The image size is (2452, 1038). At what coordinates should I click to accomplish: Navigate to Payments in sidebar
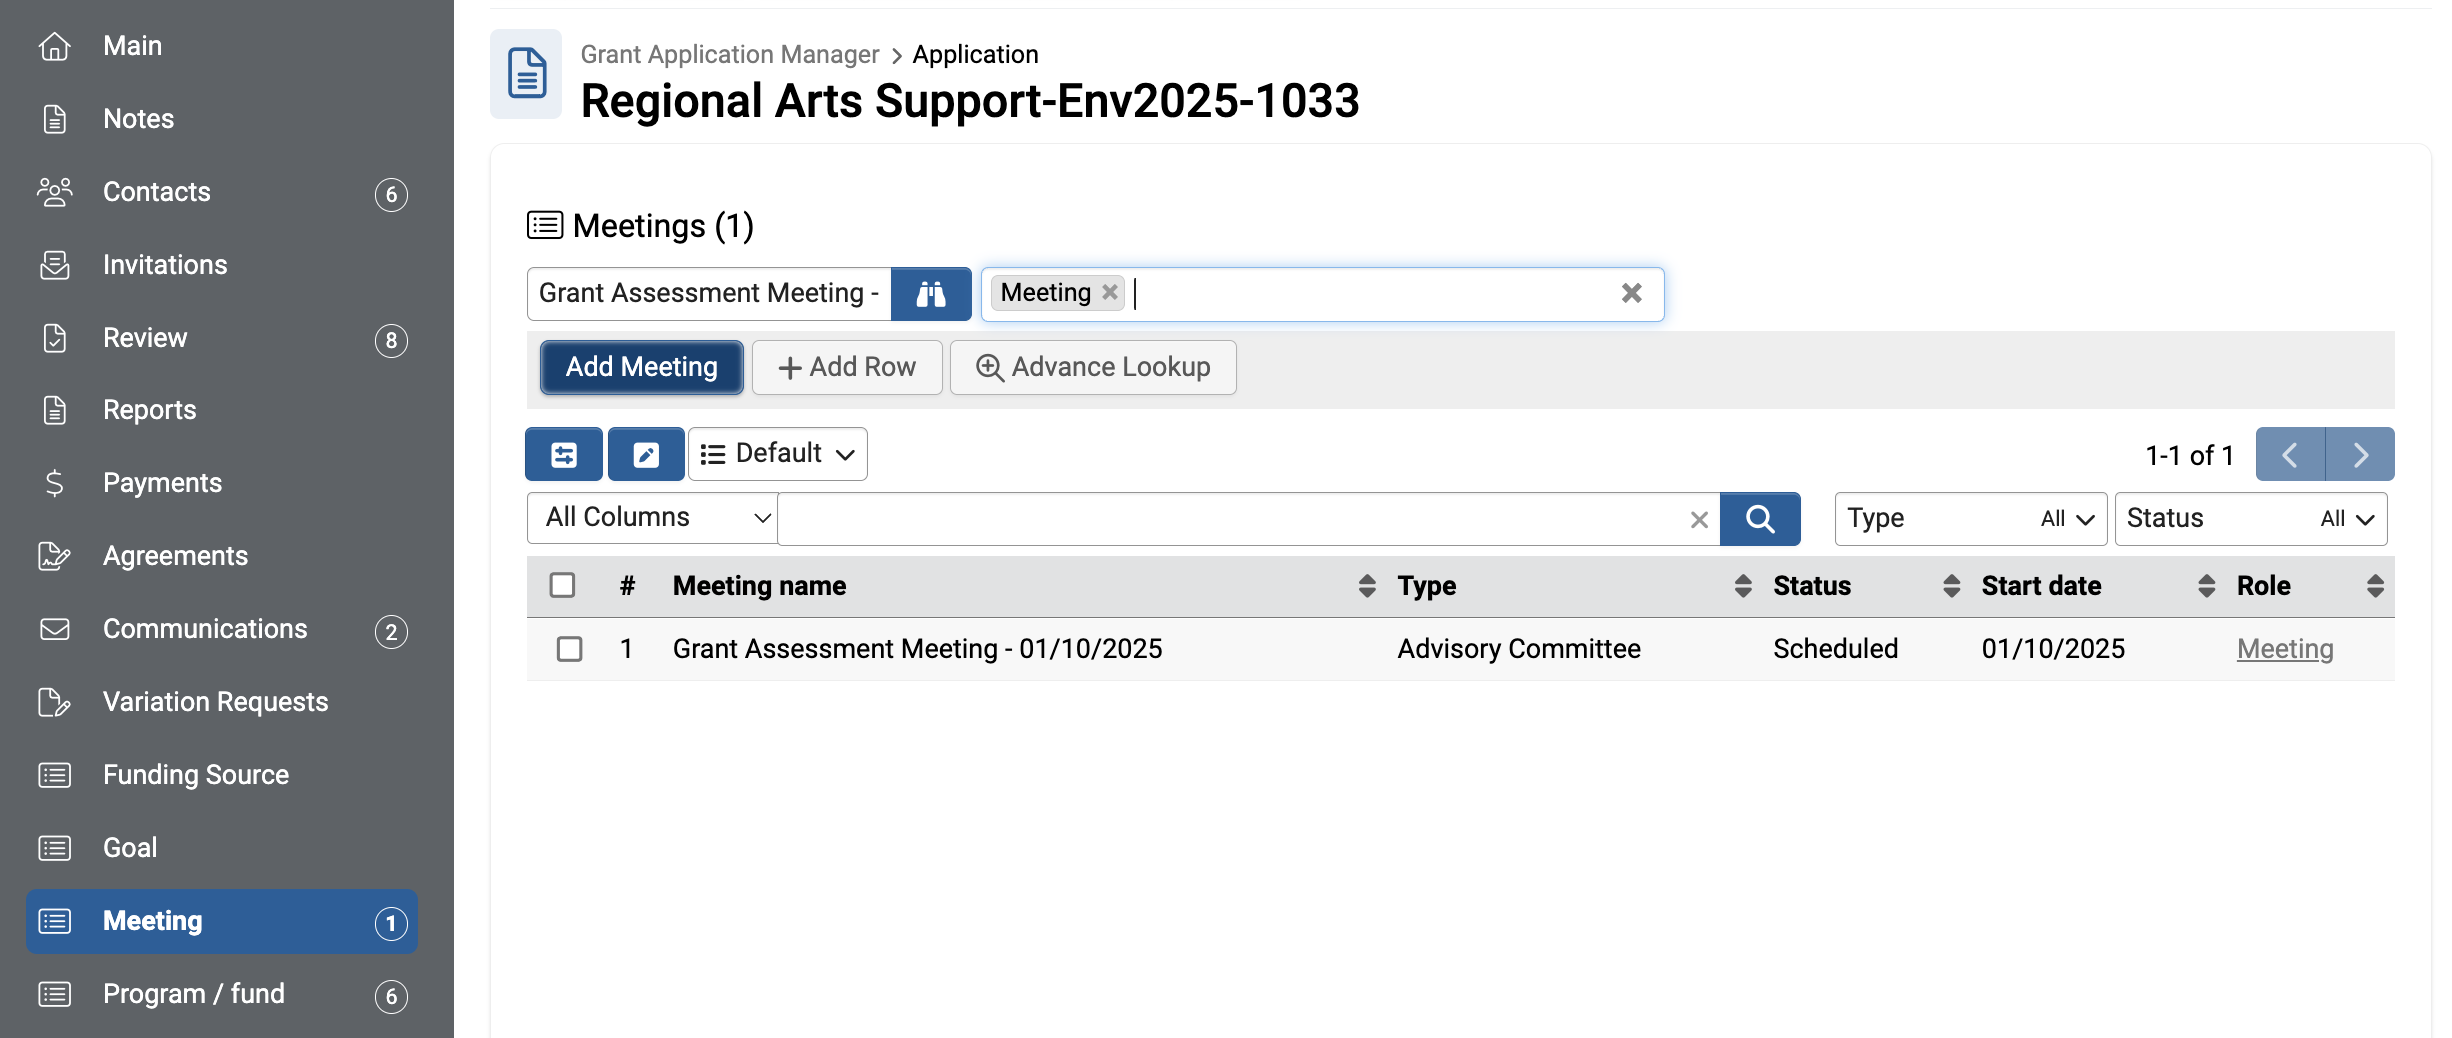(162, 483)
